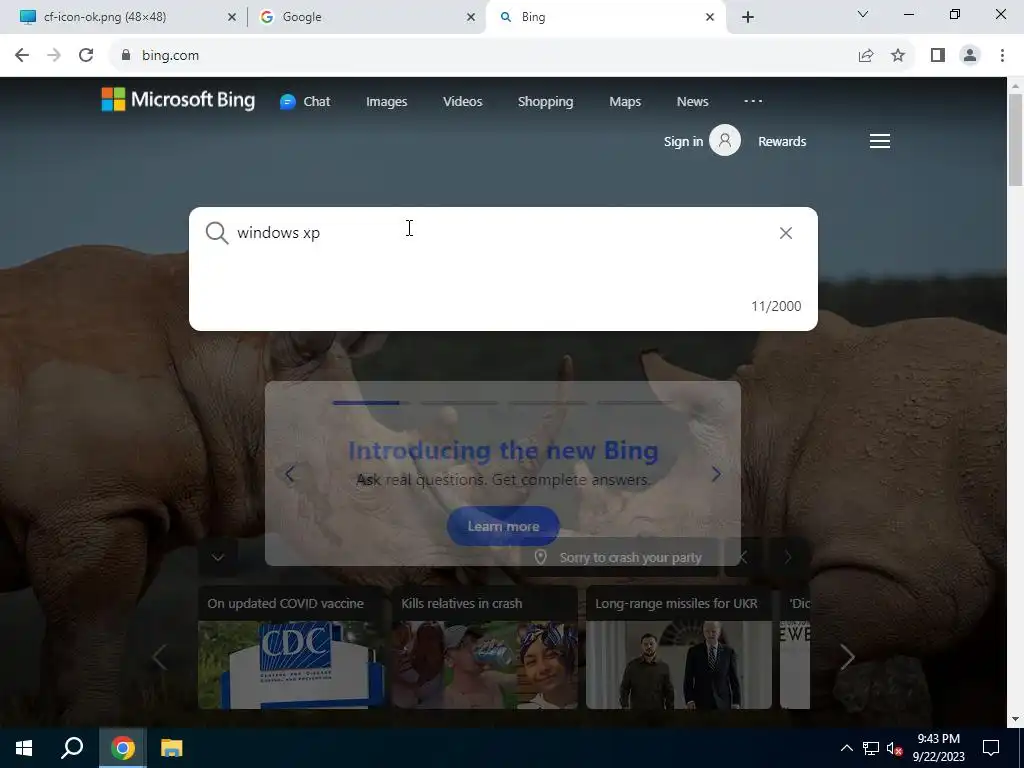Screen dimensions: 1024x768
Task: Open 'On updated COVID vaccine' story
Action: click(x=291, y=647)
